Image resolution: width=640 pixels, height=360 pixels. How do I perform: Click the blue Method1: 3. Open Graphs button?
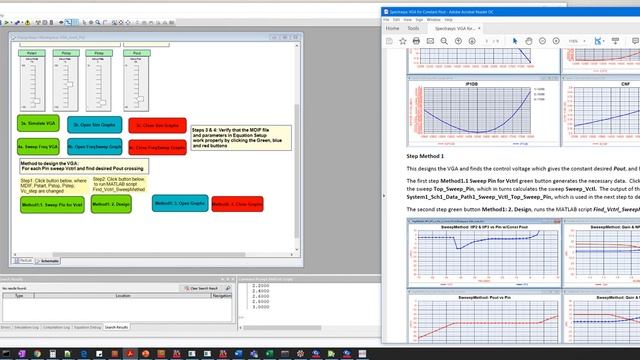180,203
